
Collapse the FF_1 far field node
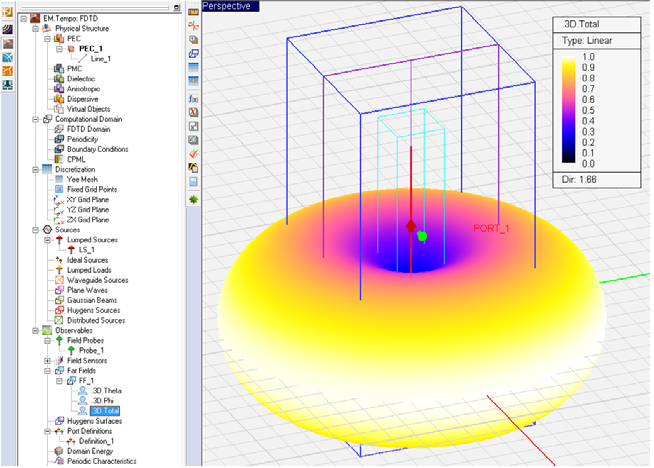coord(60,381)
